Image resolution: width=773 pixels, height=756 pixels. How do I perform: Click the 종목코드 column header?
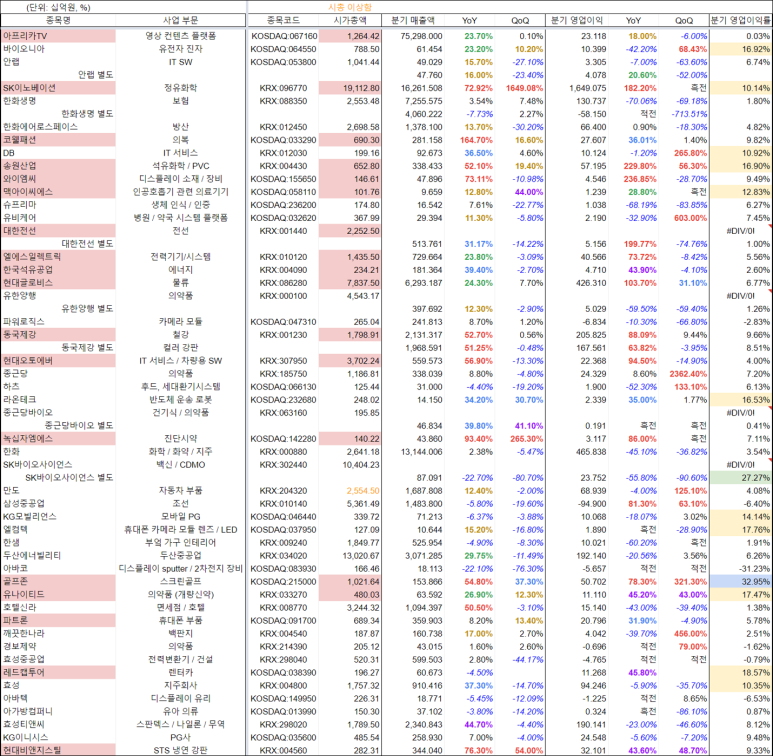[x=283, y=20]
